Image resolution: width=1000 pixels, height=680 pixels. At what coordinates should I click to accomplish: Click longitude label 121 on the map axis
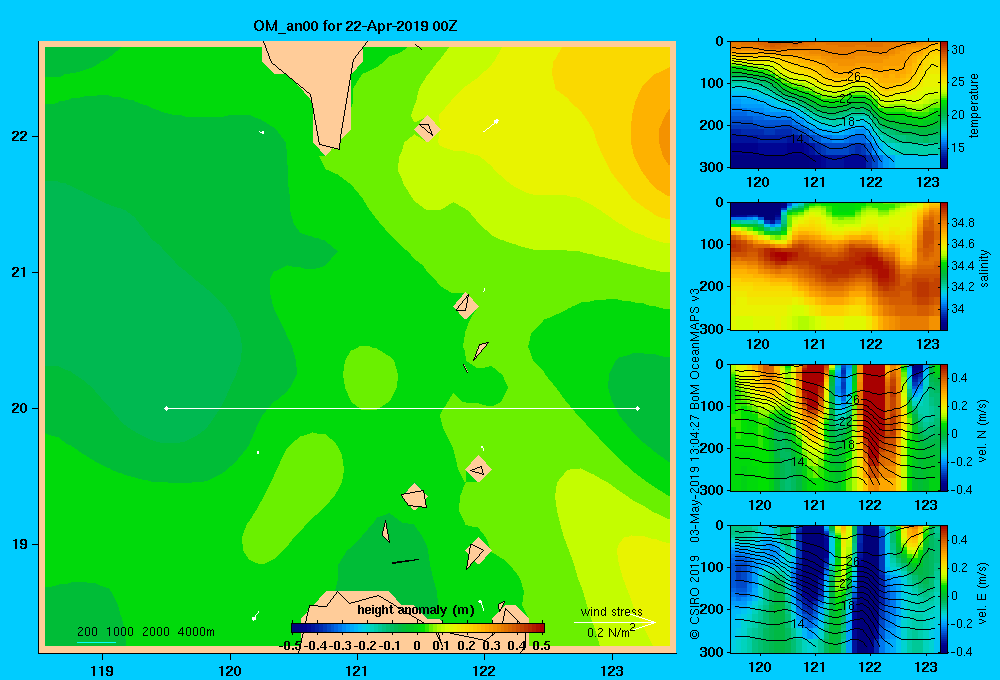(x=357, y=670)
